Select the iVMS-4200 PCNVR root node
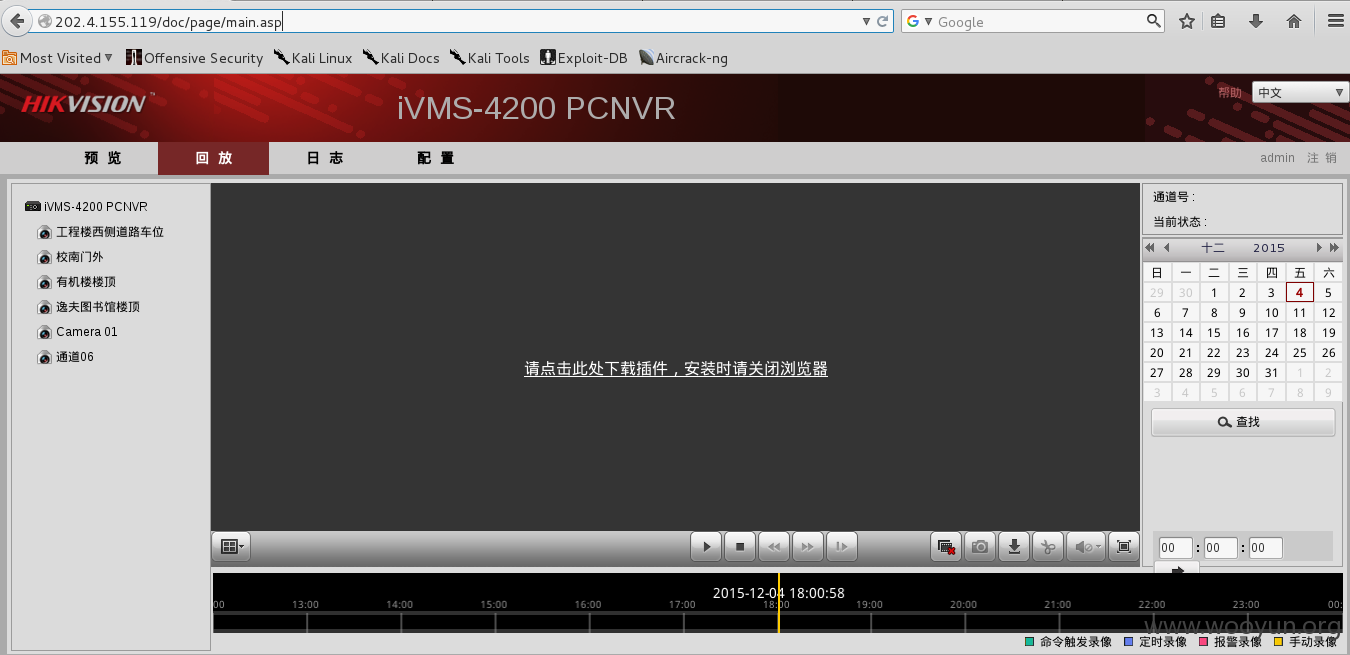 coord(95,207)
